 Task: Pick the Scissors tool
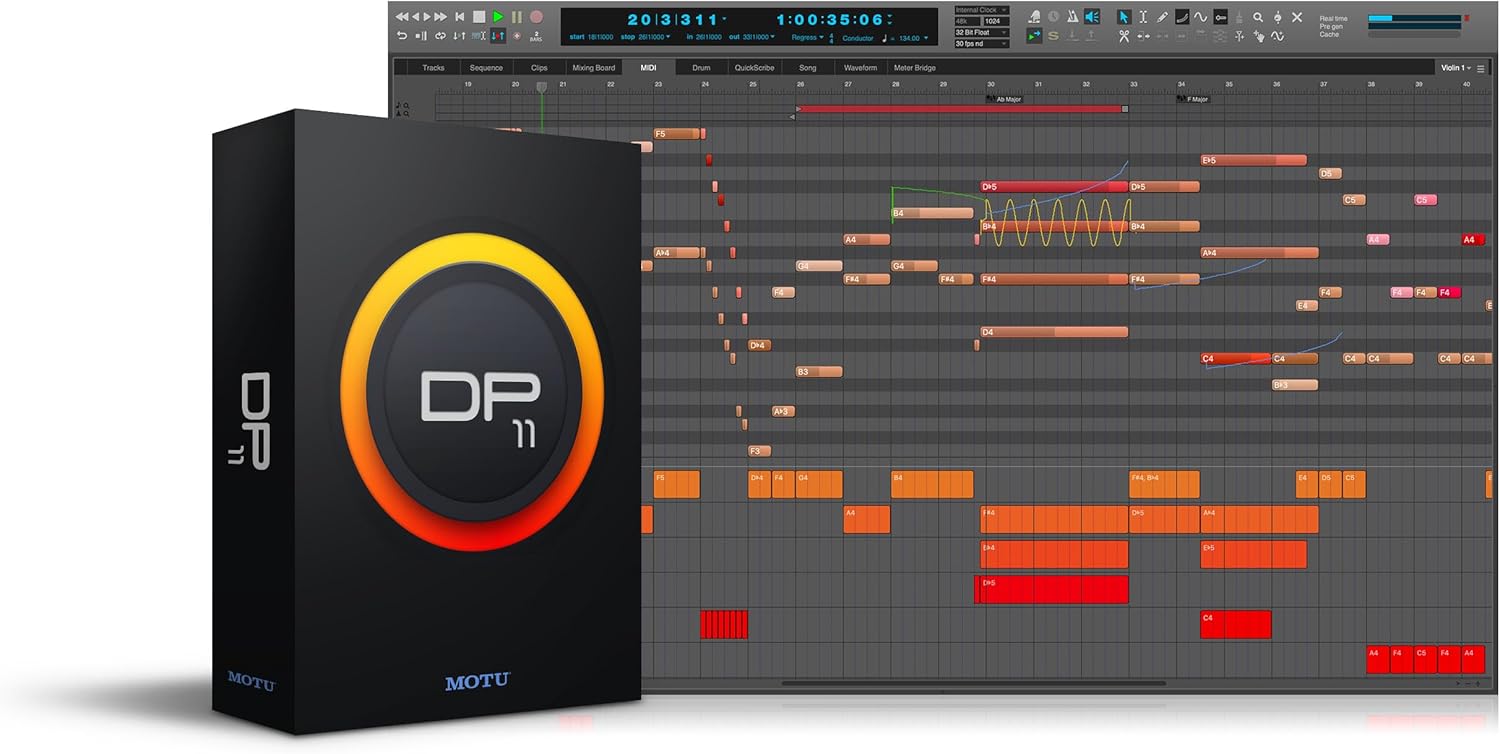[x=1123, y=36]
